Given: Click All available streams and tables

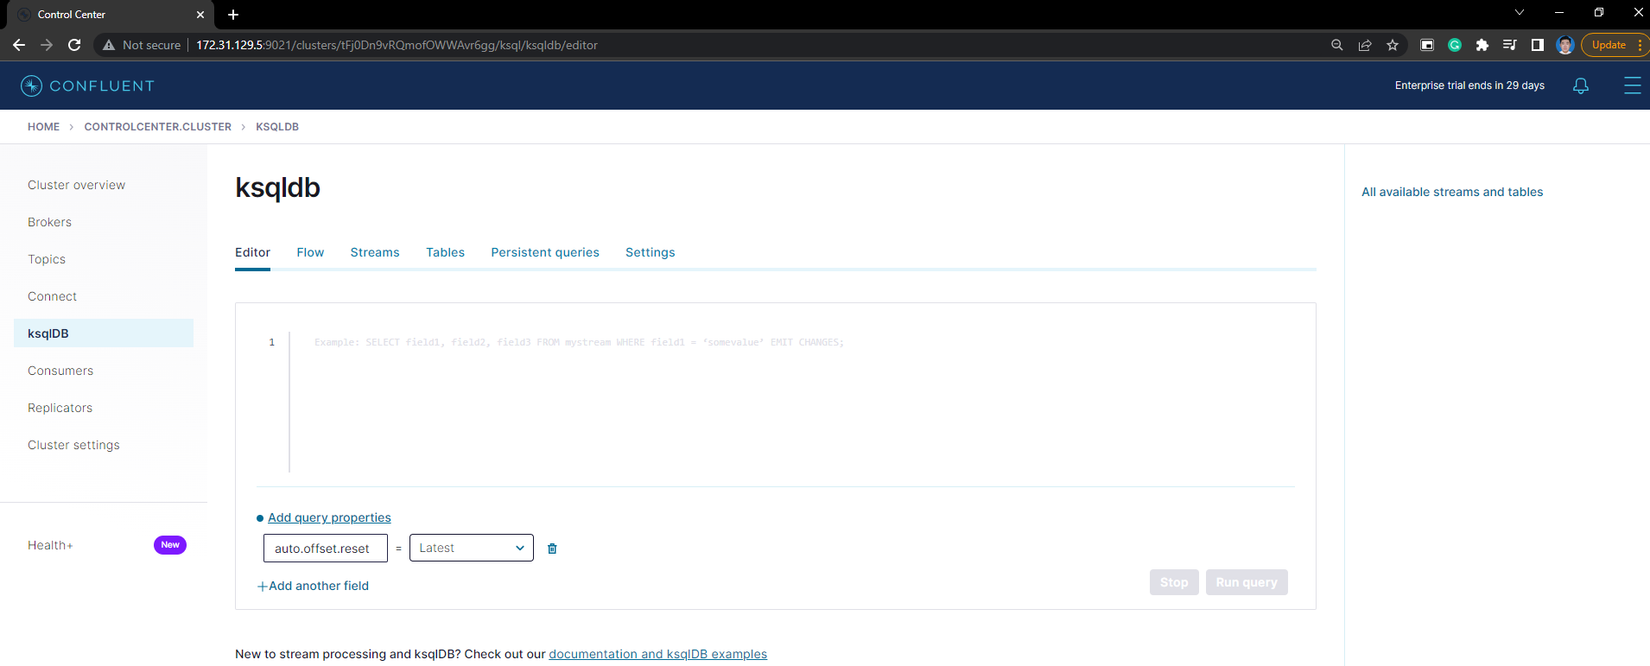Looking at the screenshot, I should pyautogui.click(x=1452, y=192).
